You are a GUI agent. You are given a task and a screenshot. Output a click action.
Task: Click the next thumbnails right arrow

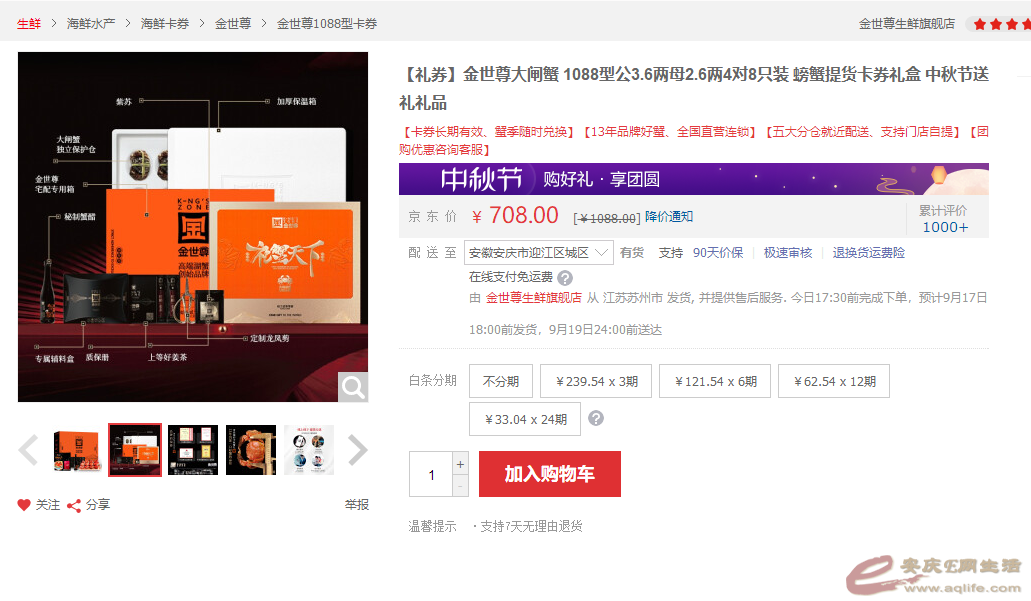pos(357,450)
